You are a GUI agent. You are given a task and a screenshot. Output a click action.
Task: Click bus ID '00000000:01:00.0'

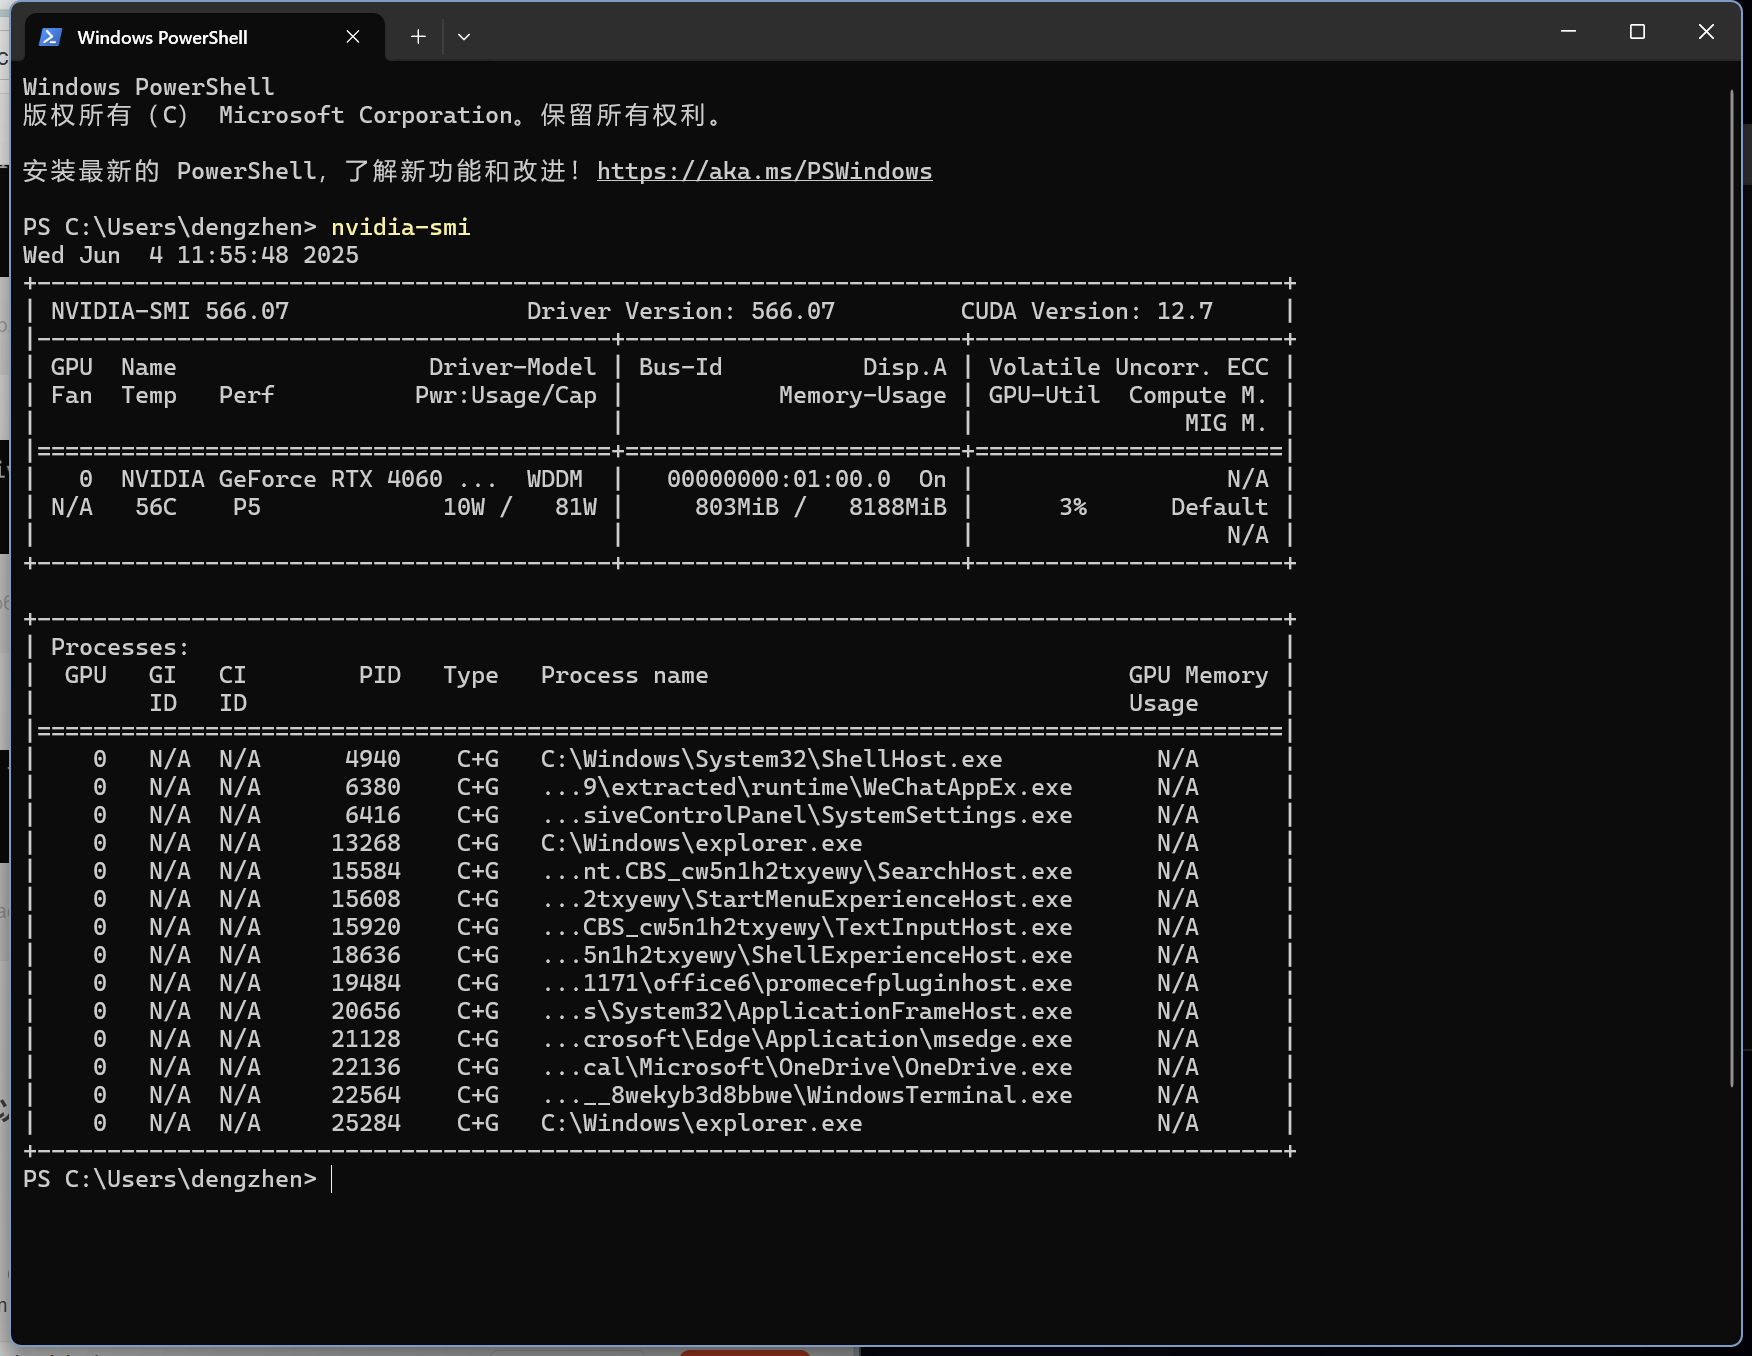(779, 479)
